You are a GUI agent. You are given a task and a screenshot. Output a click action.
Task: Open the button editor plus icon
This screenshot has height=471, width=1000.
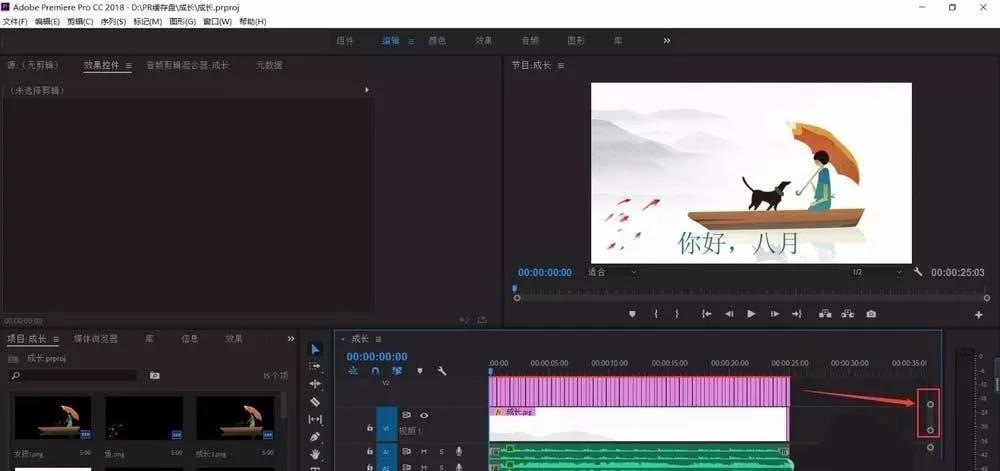point(978,315)
